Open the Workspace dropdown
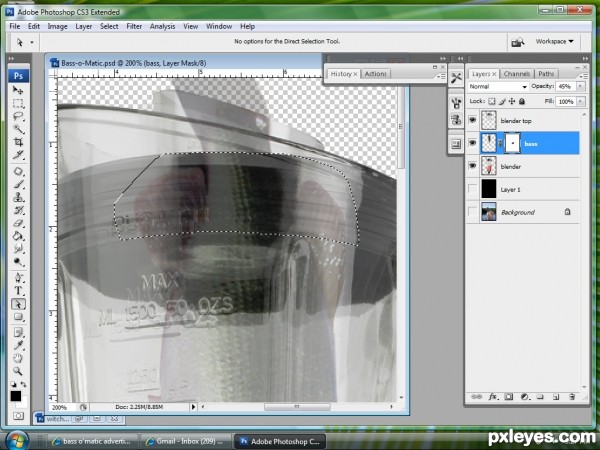The image size is (600, 450). click(554, 41)
